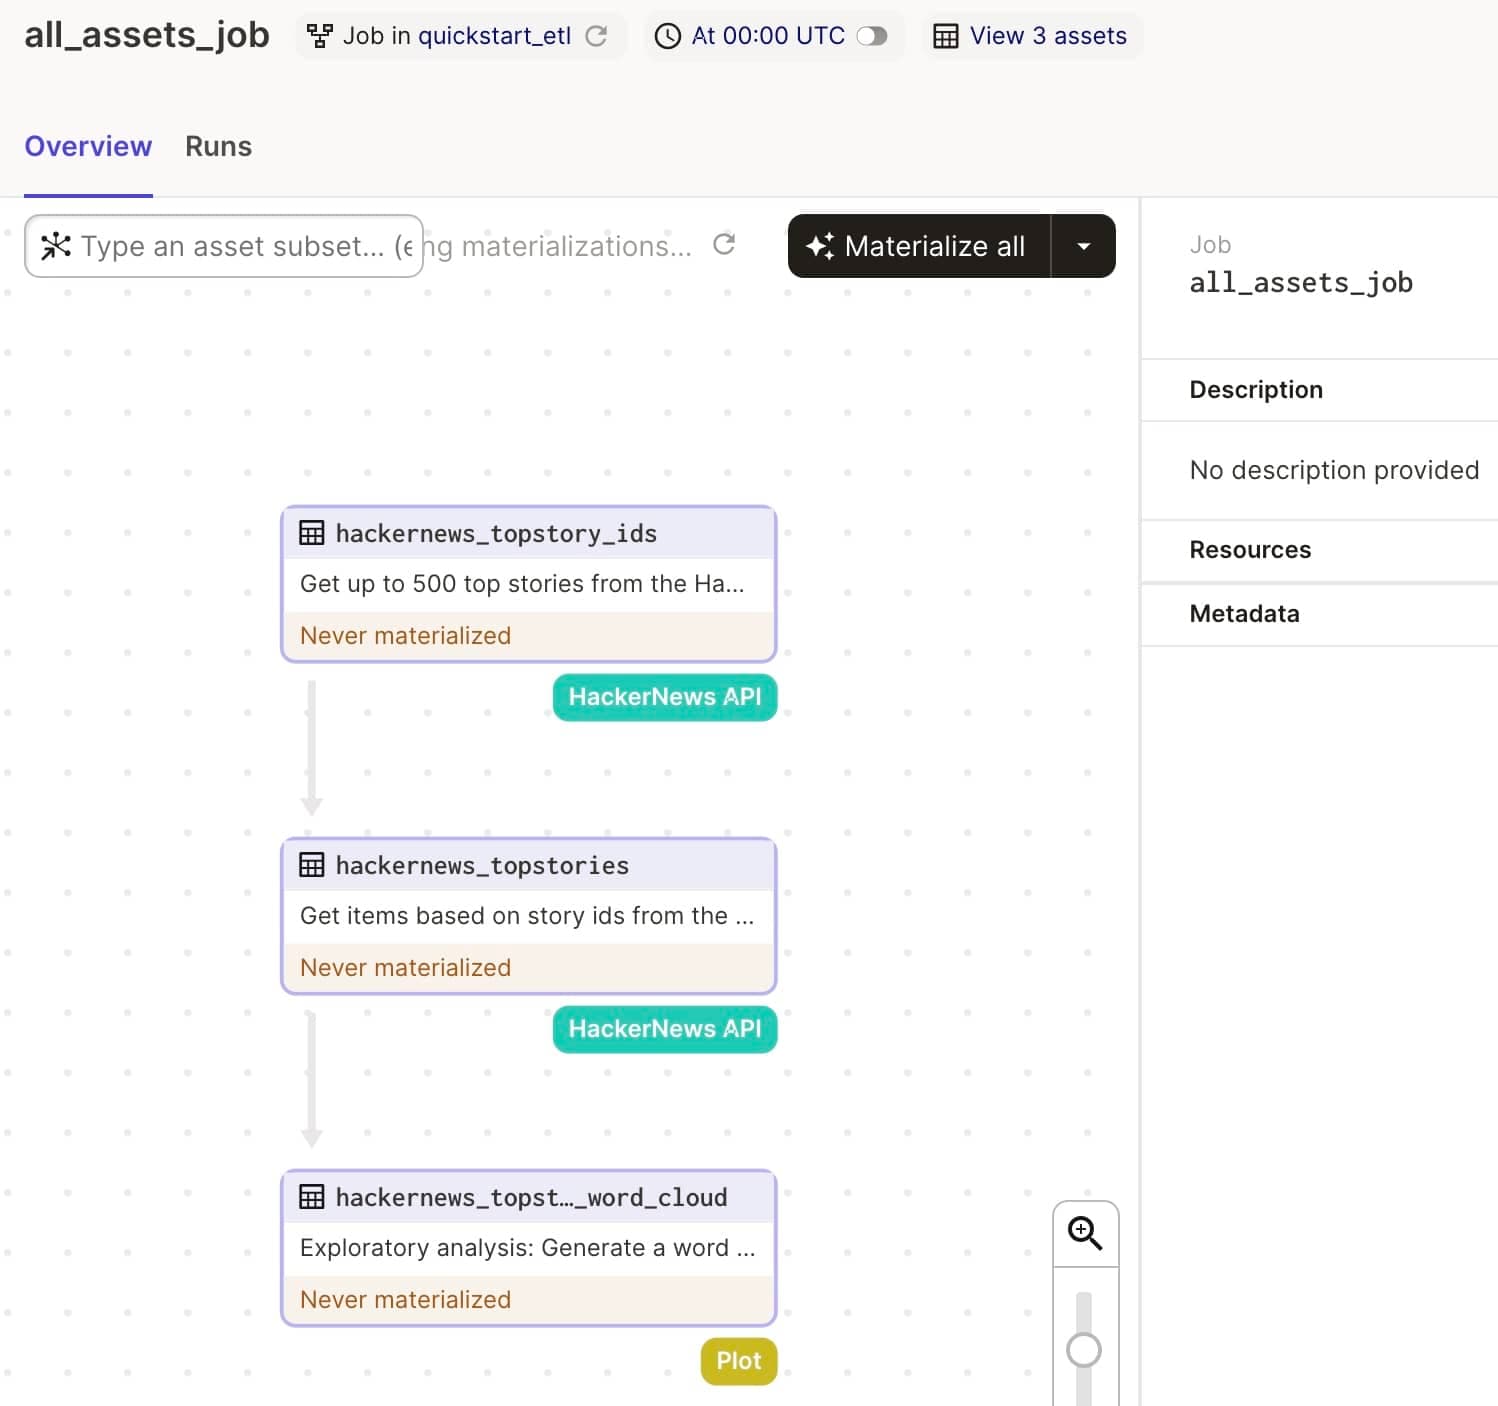Click the graph zoom slider handle
This screenshot has width=1498, height=1406.
[1084, 1350]
